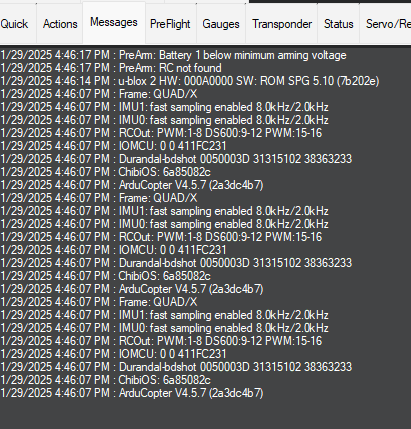Viewport: 411px width, 429px height.
Task: Open the Actions tab
Action: tap(60, 24)
